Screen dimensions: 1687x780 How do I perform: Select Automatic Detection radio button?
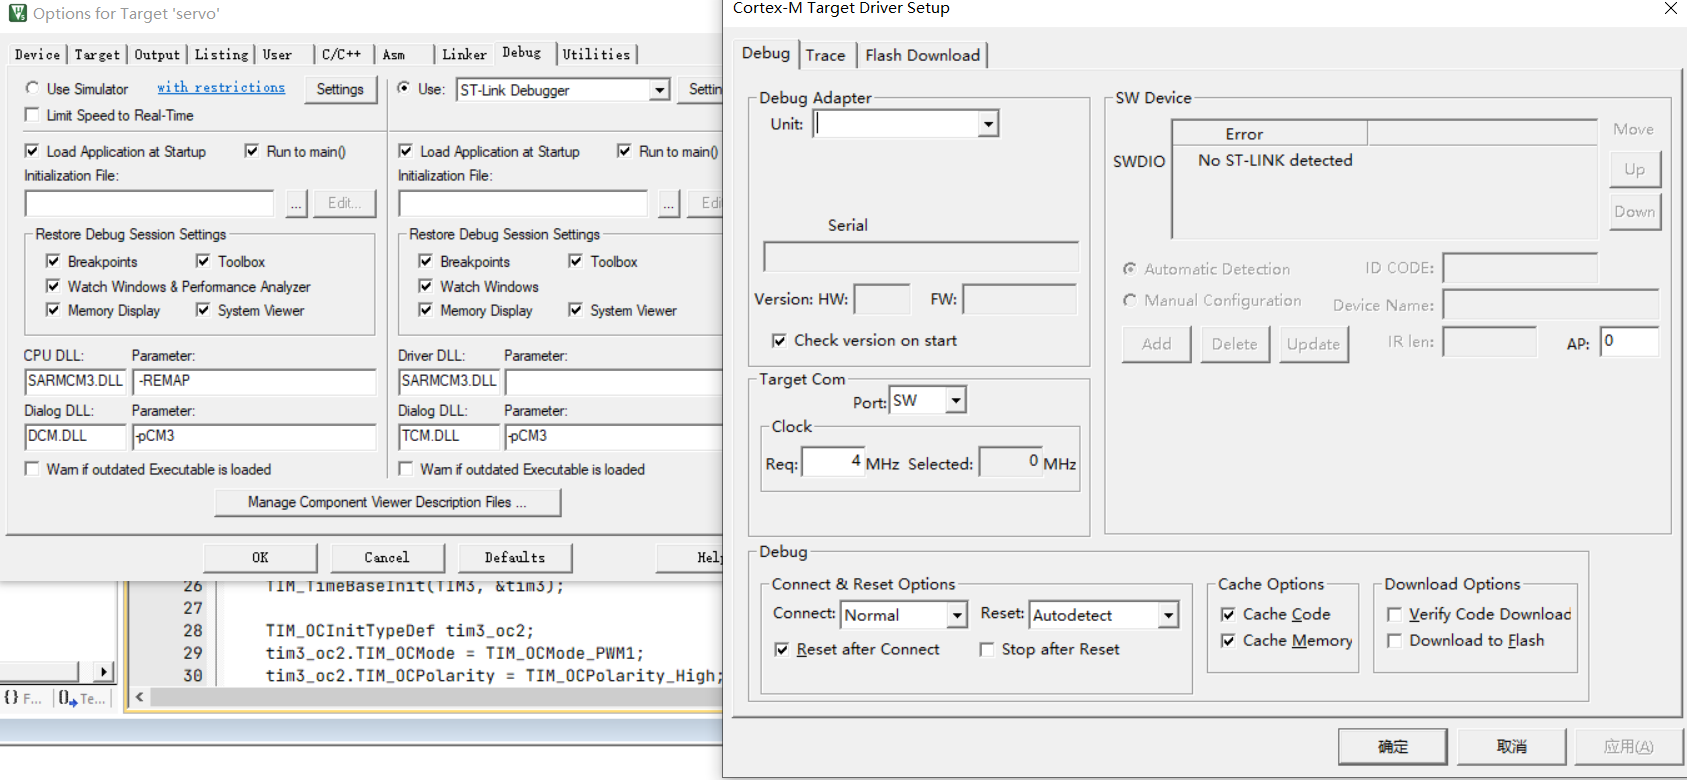point(1130,269)
